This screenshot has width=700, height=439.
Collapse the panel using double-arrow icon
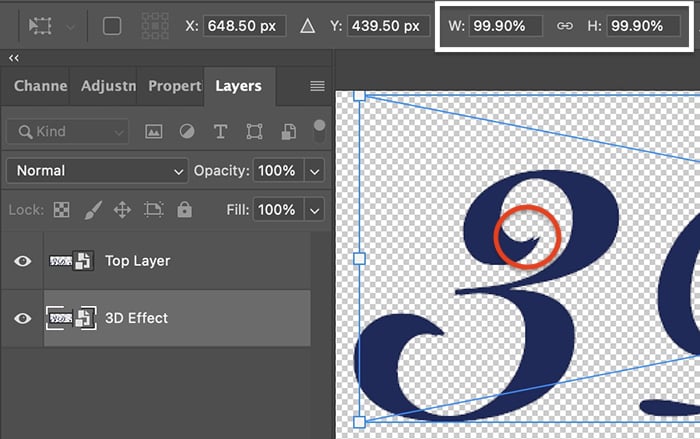coord(14,58)
